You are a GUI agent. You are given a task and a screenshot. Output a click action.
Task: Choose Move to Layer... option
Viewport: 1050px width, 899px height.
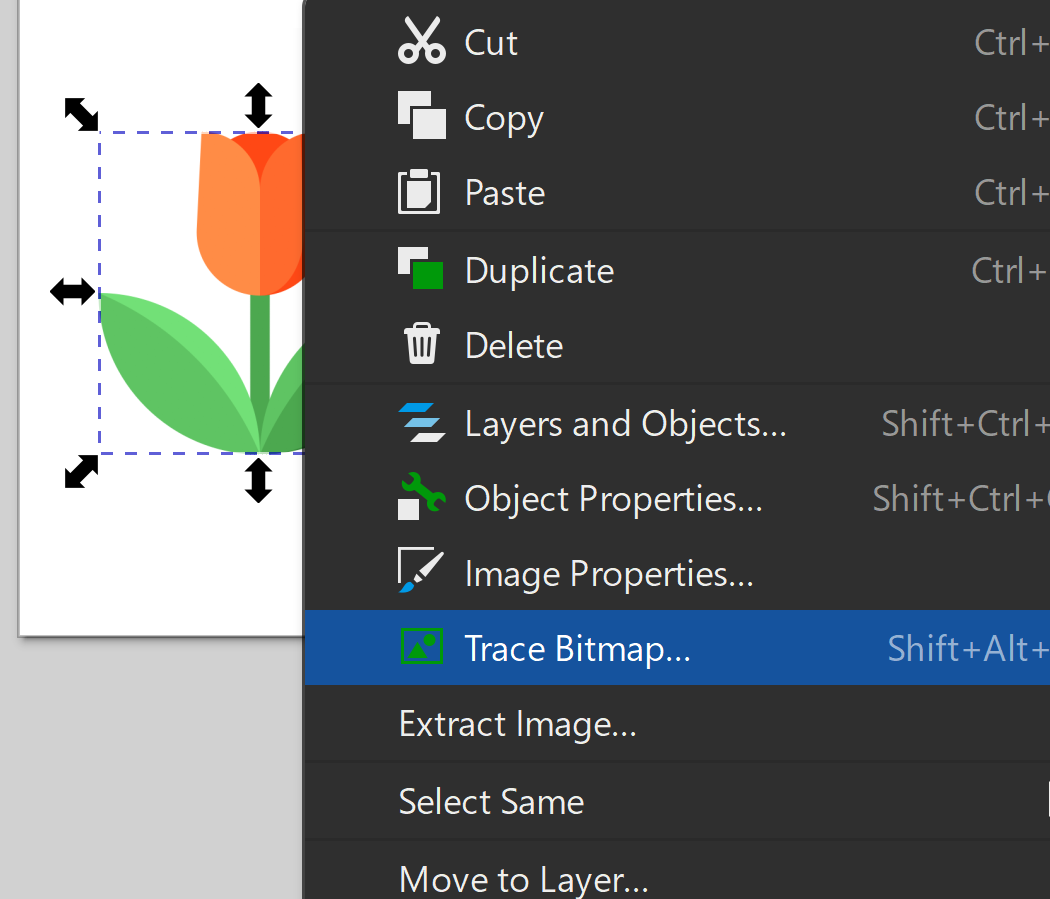click(x=523, y=879)
